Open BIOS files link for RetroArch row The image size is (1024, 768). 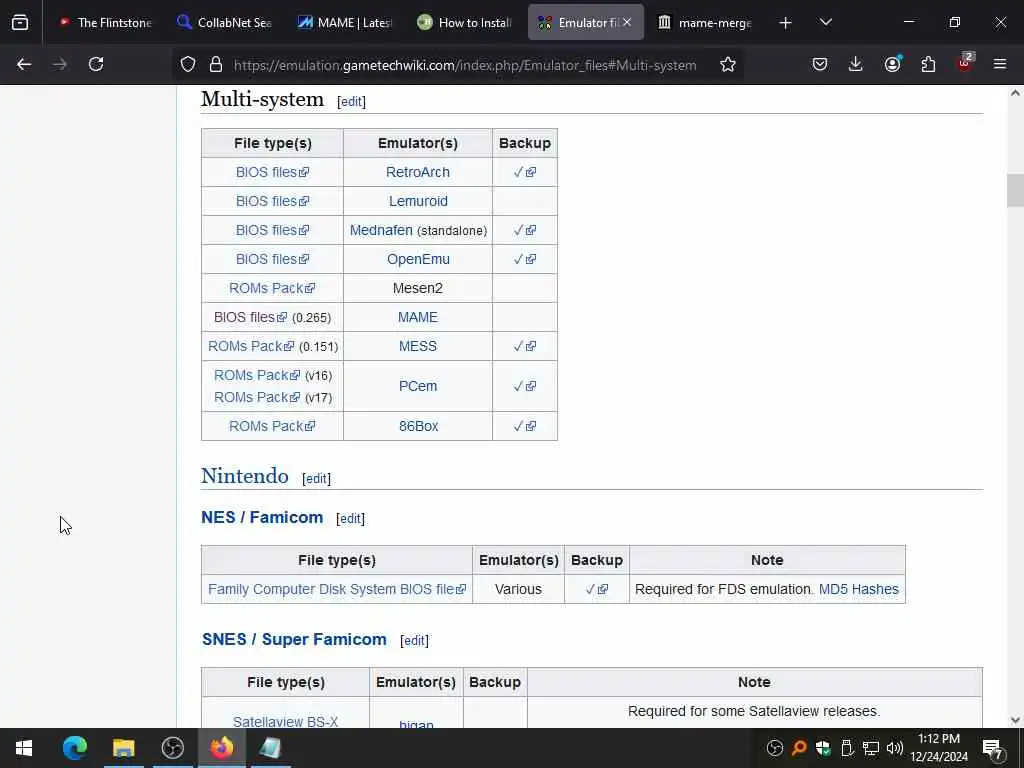272,172
